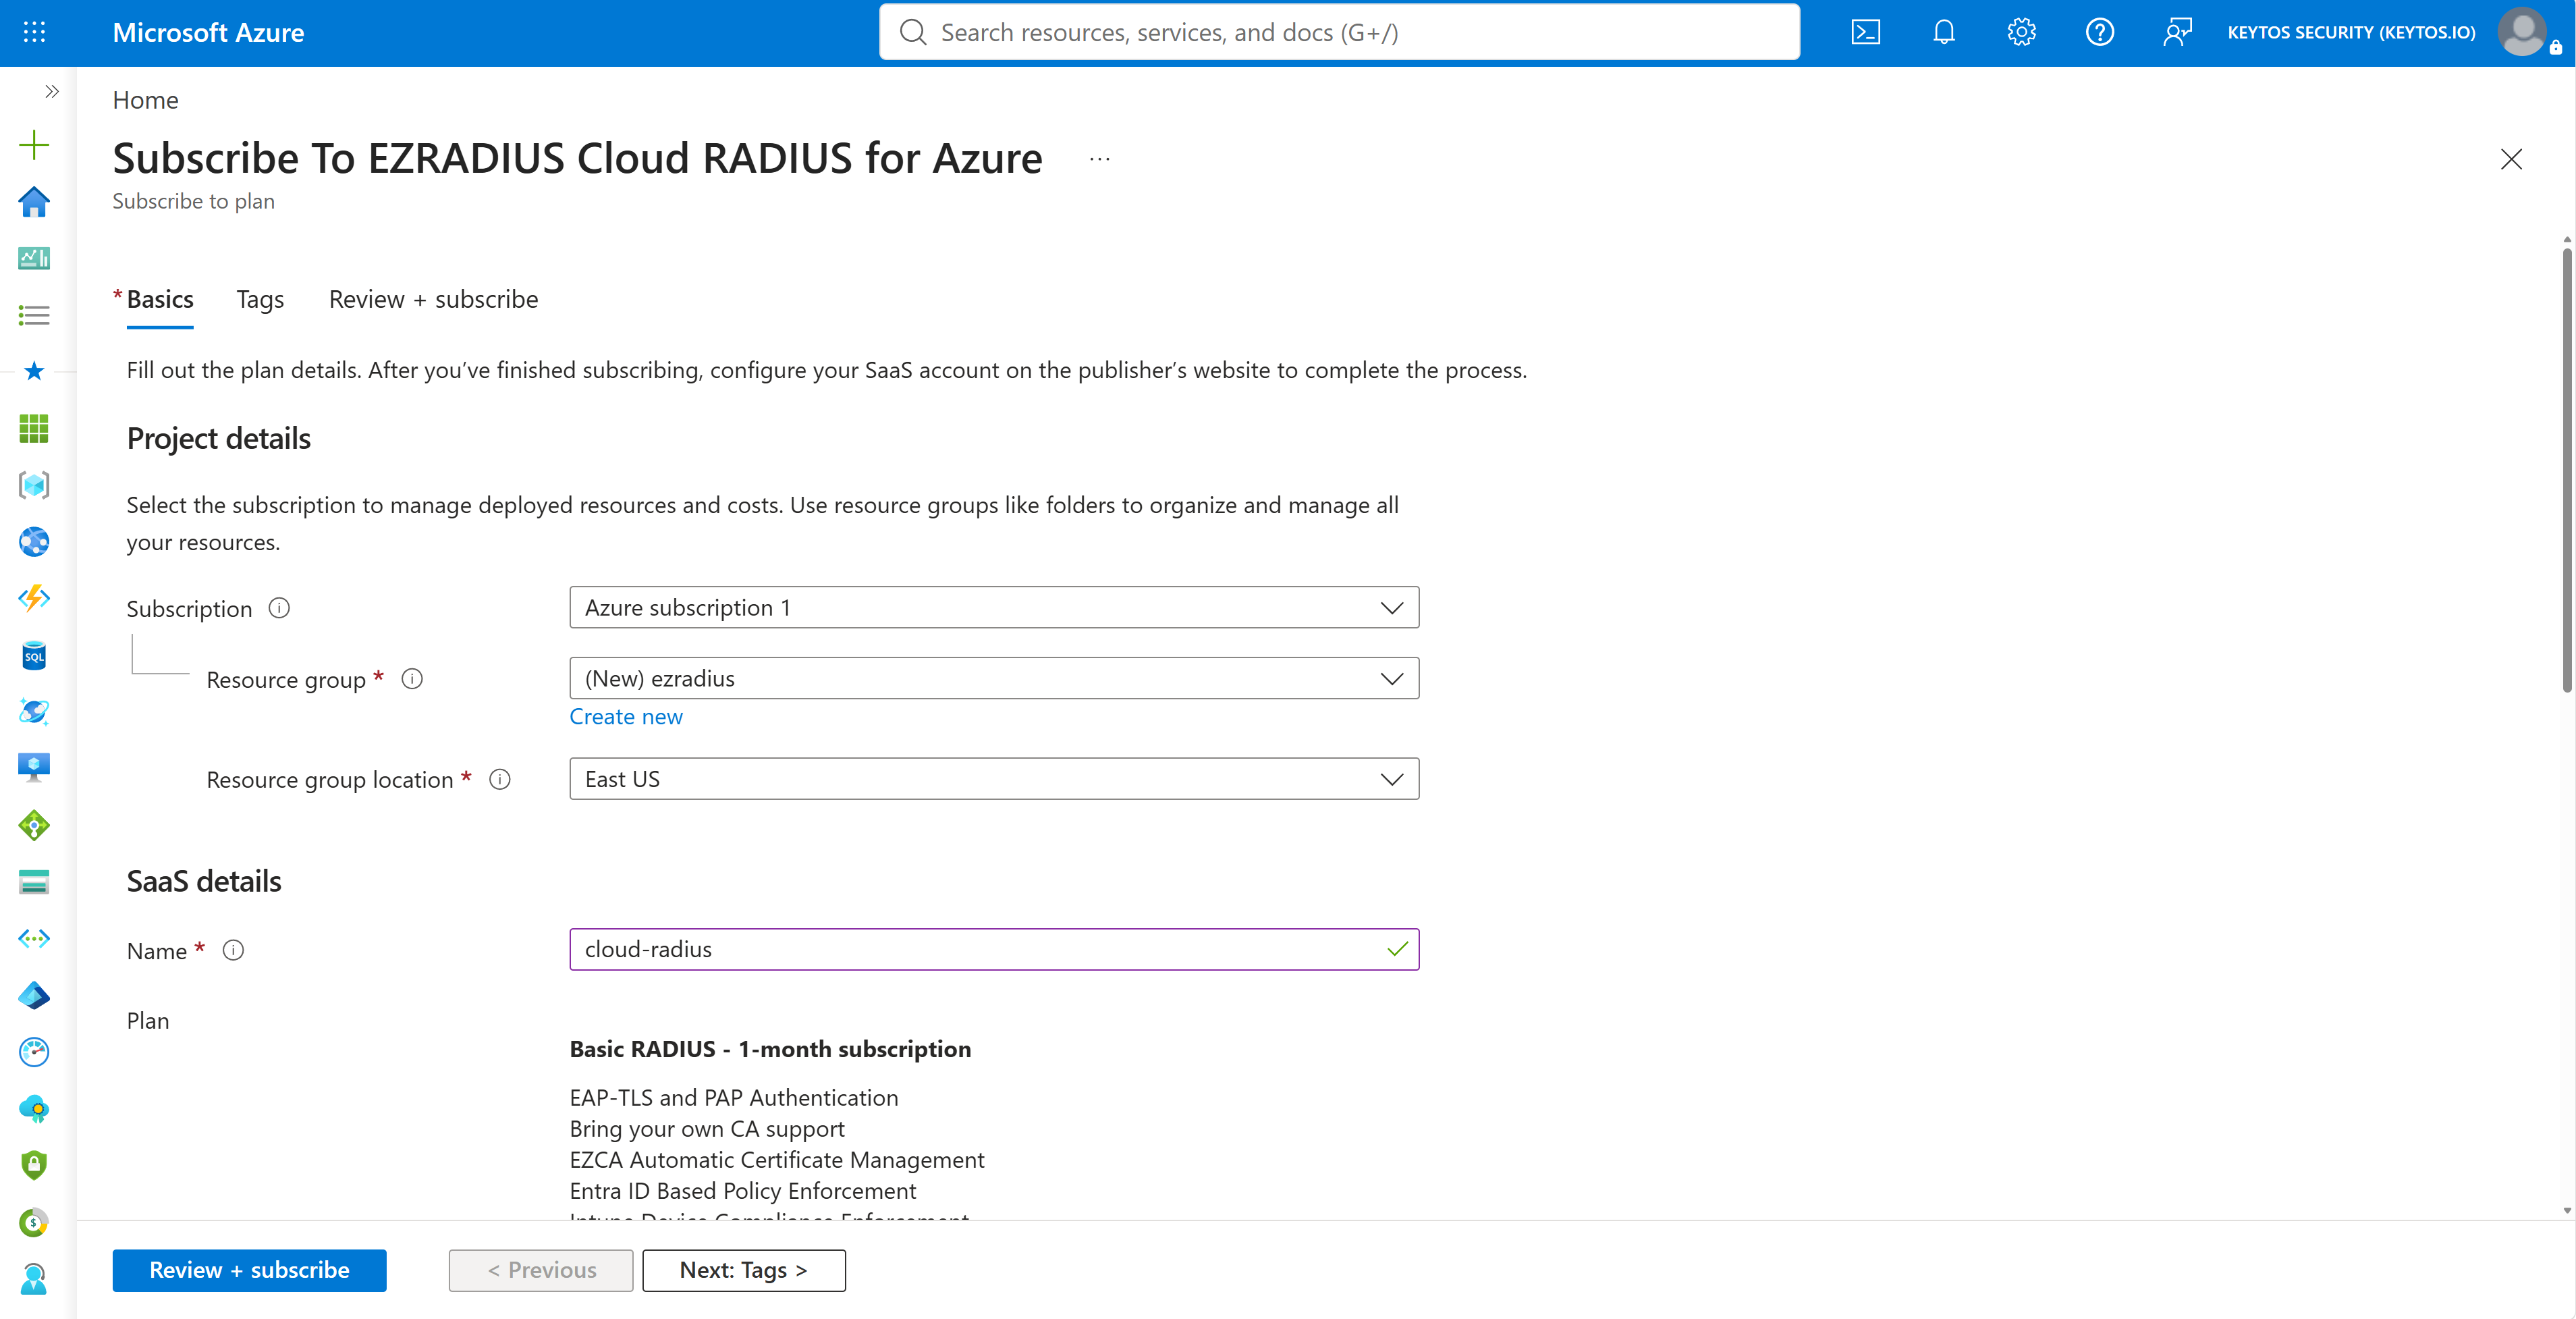Go to Home via sidebar house icon
This screenshot has height=1319, width=2576.
(34, 201)
